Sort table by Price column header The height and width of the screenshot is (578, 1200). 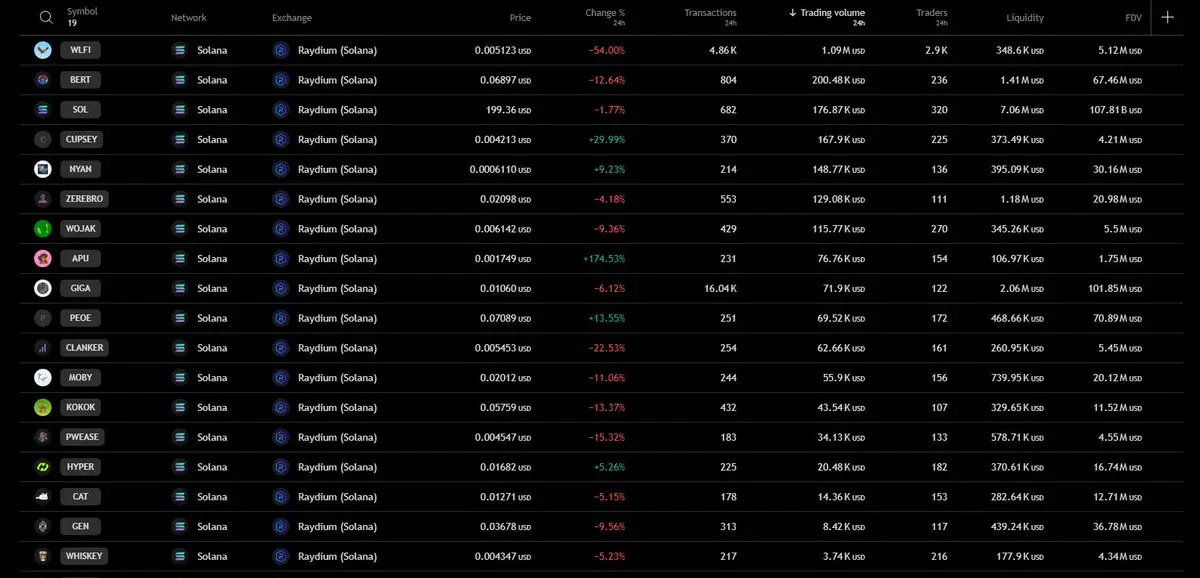tap(520, 18)
